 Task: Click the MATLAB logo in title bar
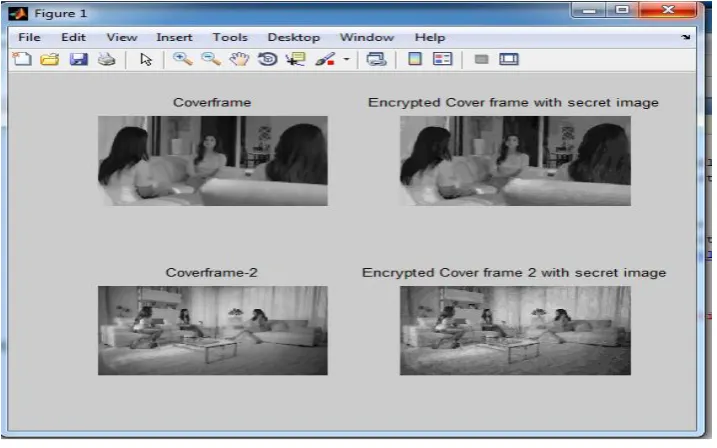[18, 14]
